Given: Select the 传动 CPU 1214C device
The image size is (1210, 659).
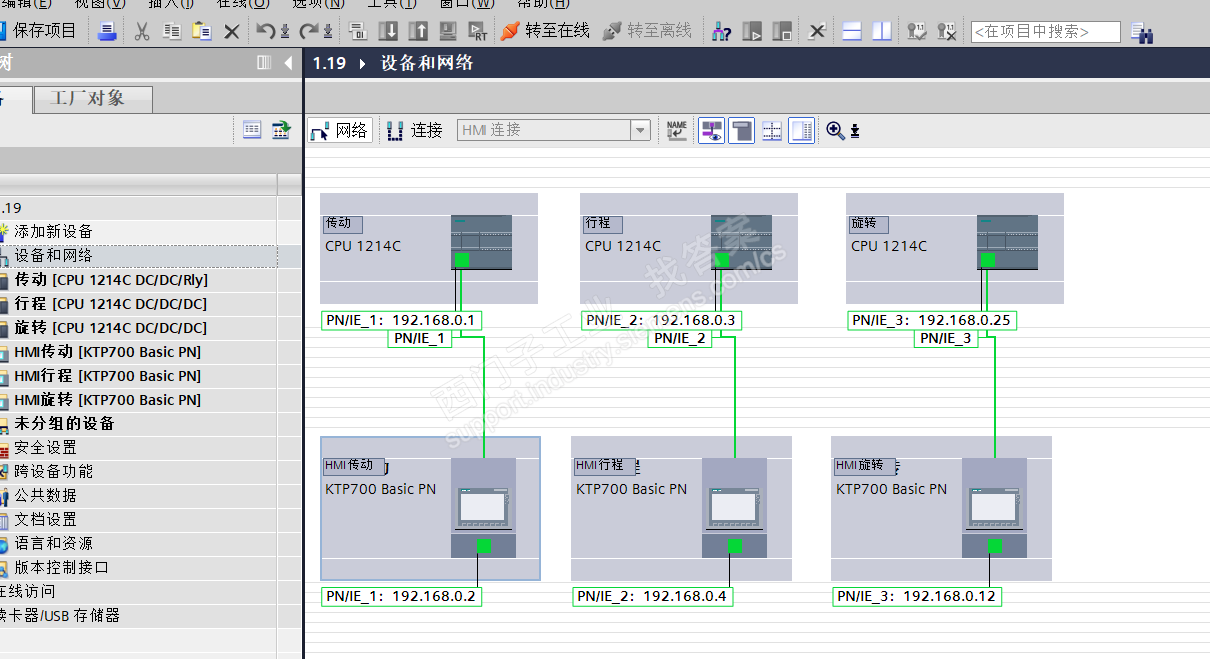Looking at the screenshot, I should (429, 248).
